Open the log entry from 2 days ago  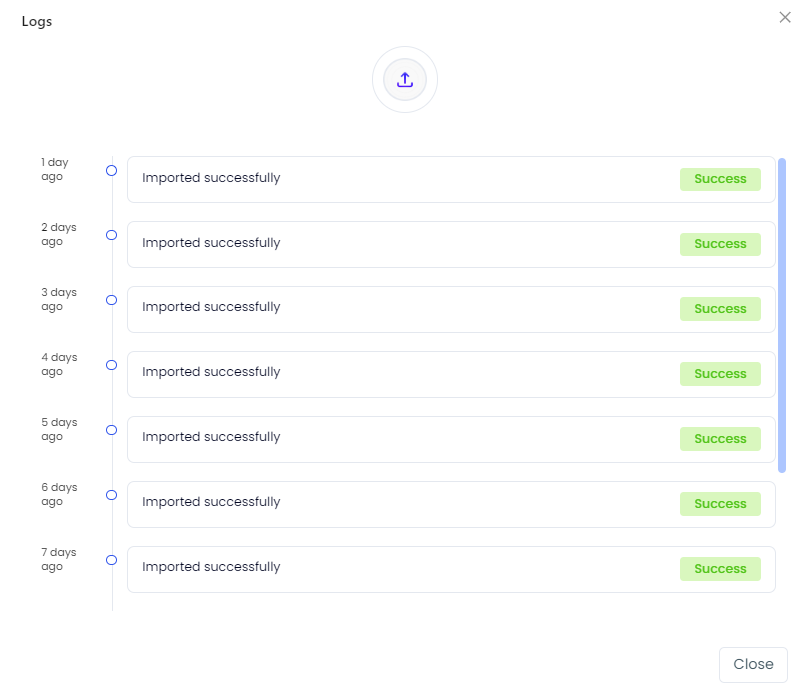point(451,244)
